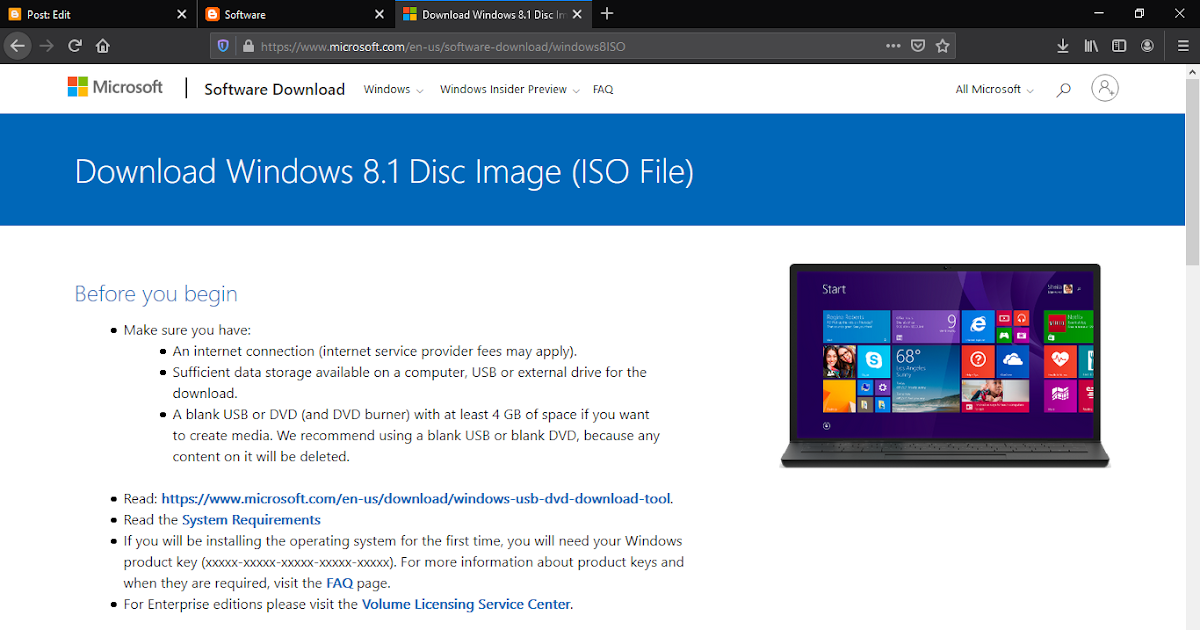Switch to the Software tab
This screenshot has height=630, width=1200.
point(295,15)
